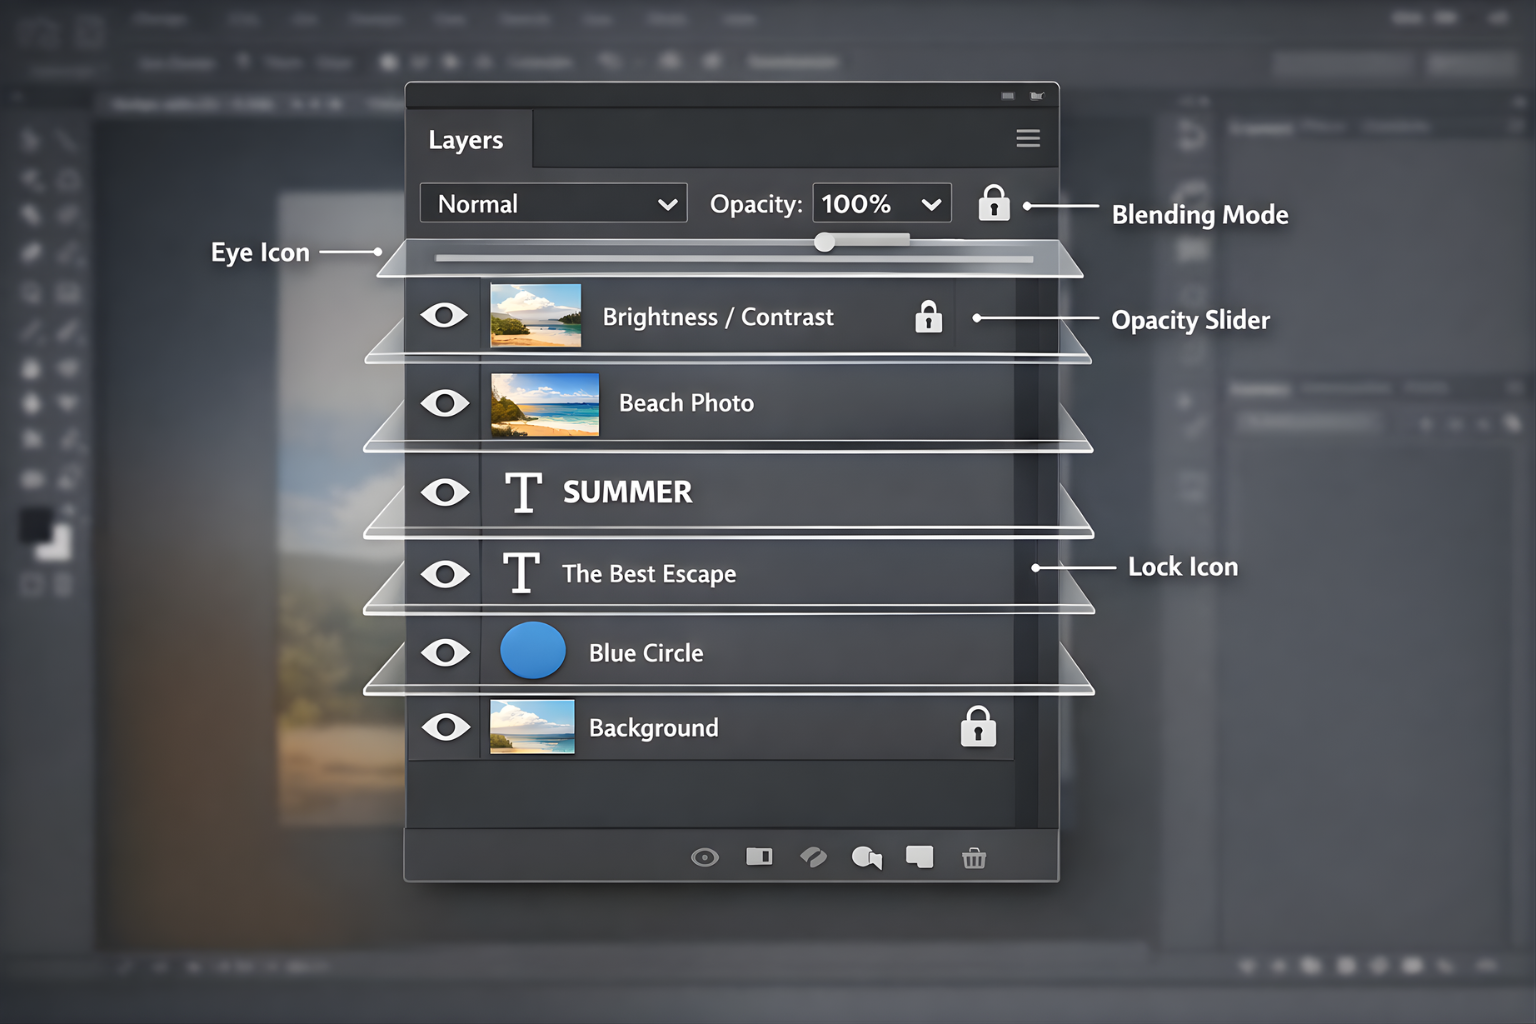Toggle visibility of the SUMMER layer

pos(444,492)
